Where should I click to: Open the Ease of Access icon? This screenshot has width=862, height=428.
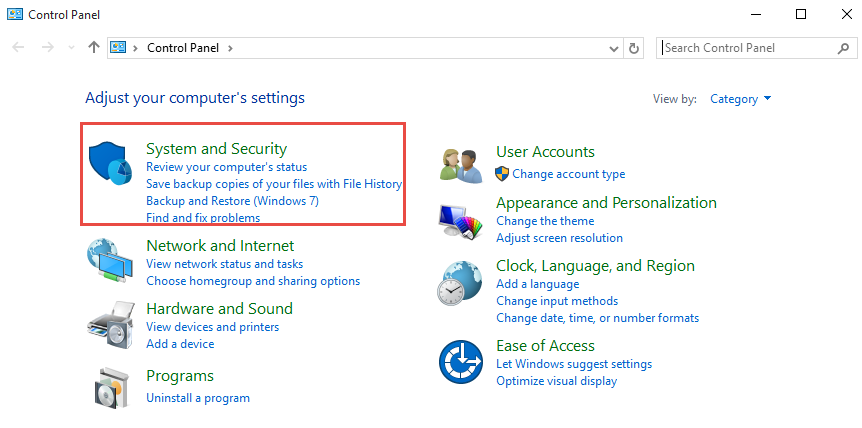coord(461,362)
